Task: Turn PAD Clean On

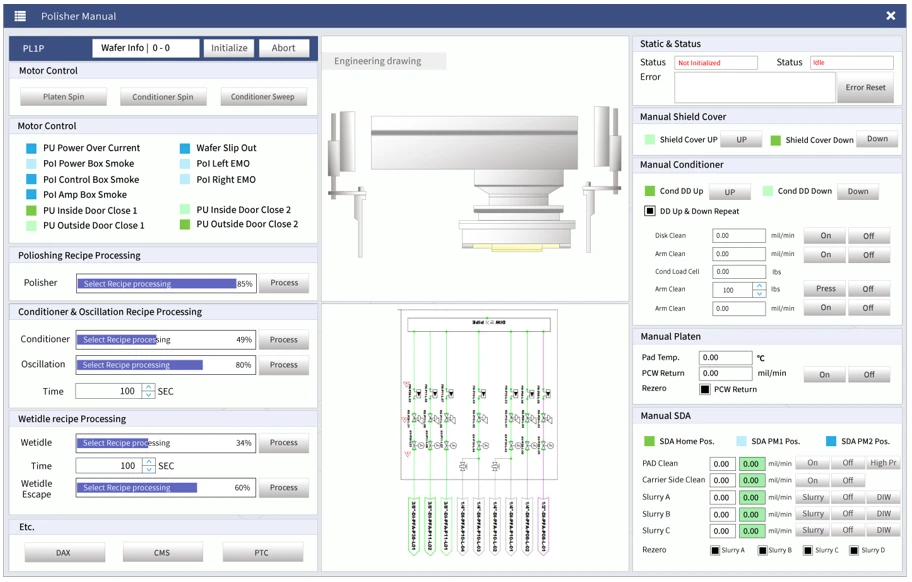Action: pyautogui.click(x=813, y=463)
